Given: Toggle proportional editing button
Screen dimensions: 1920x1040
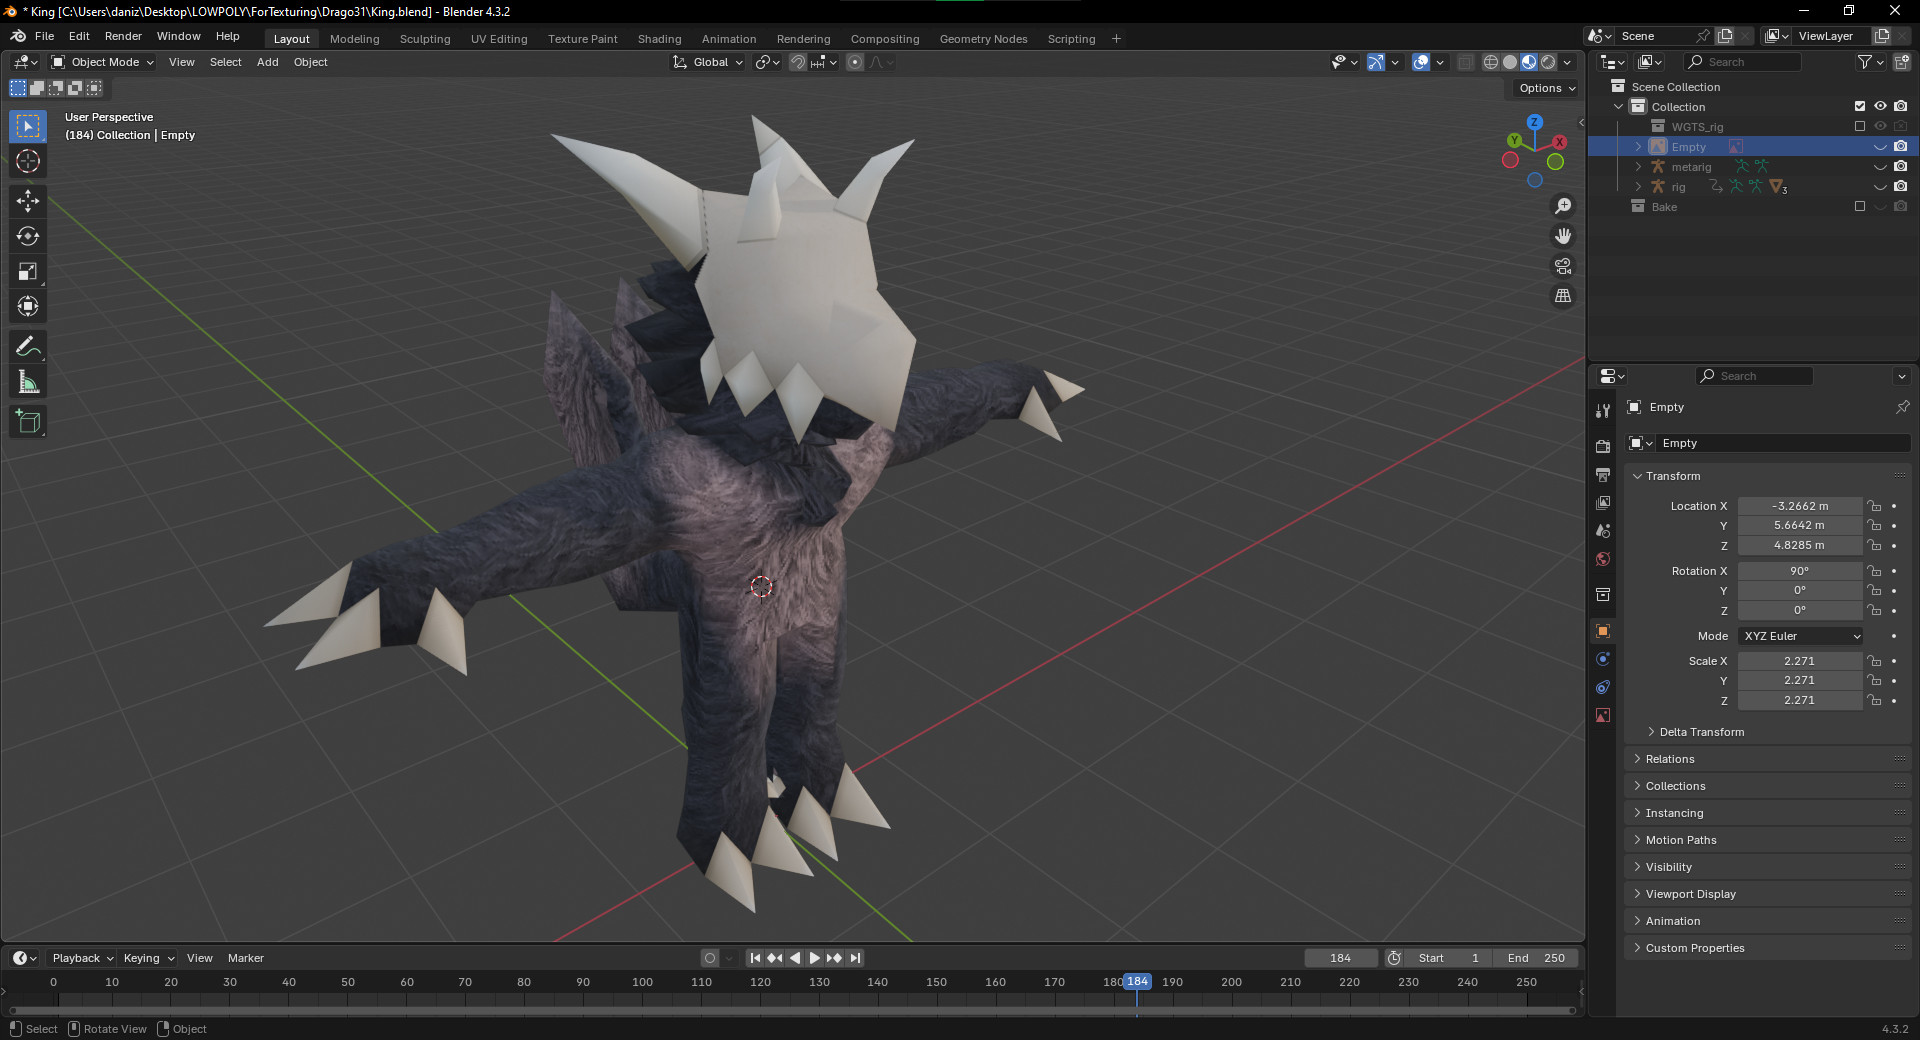Looking at the screenshot, I should [855, 62].
